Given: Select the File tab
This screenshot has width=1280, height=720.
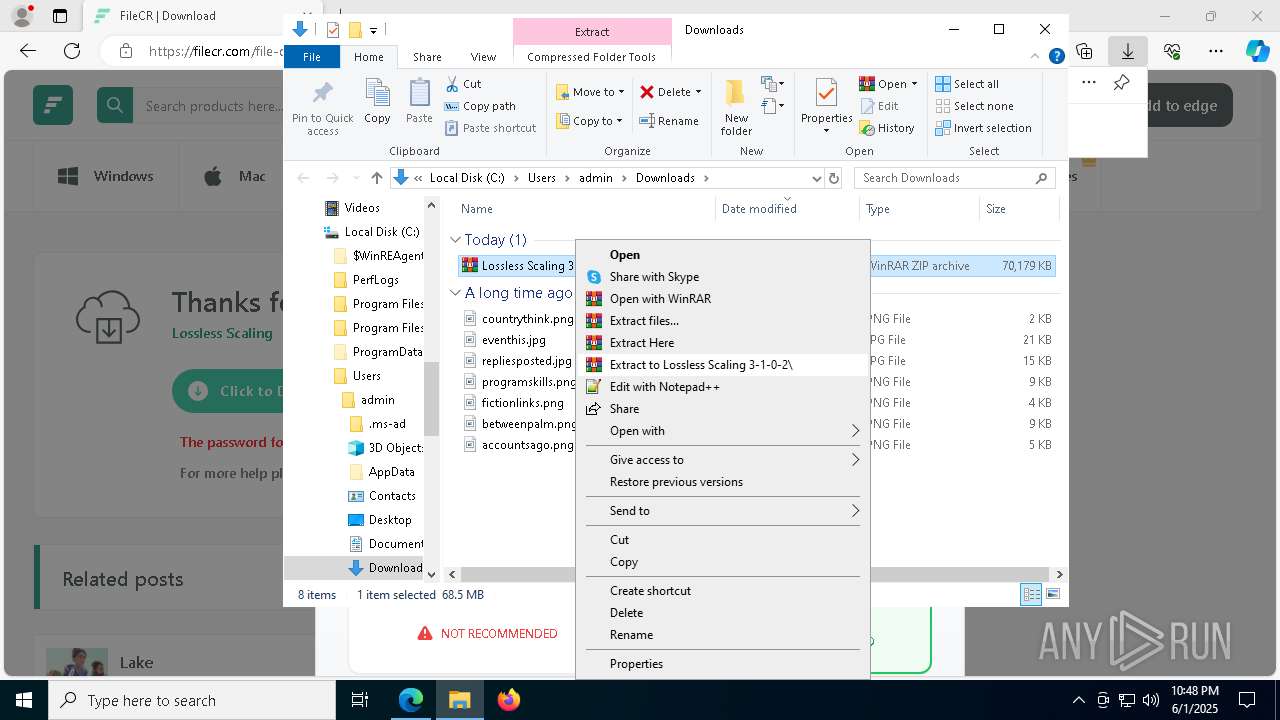Looking at the screenshot, I should point(312,57).
